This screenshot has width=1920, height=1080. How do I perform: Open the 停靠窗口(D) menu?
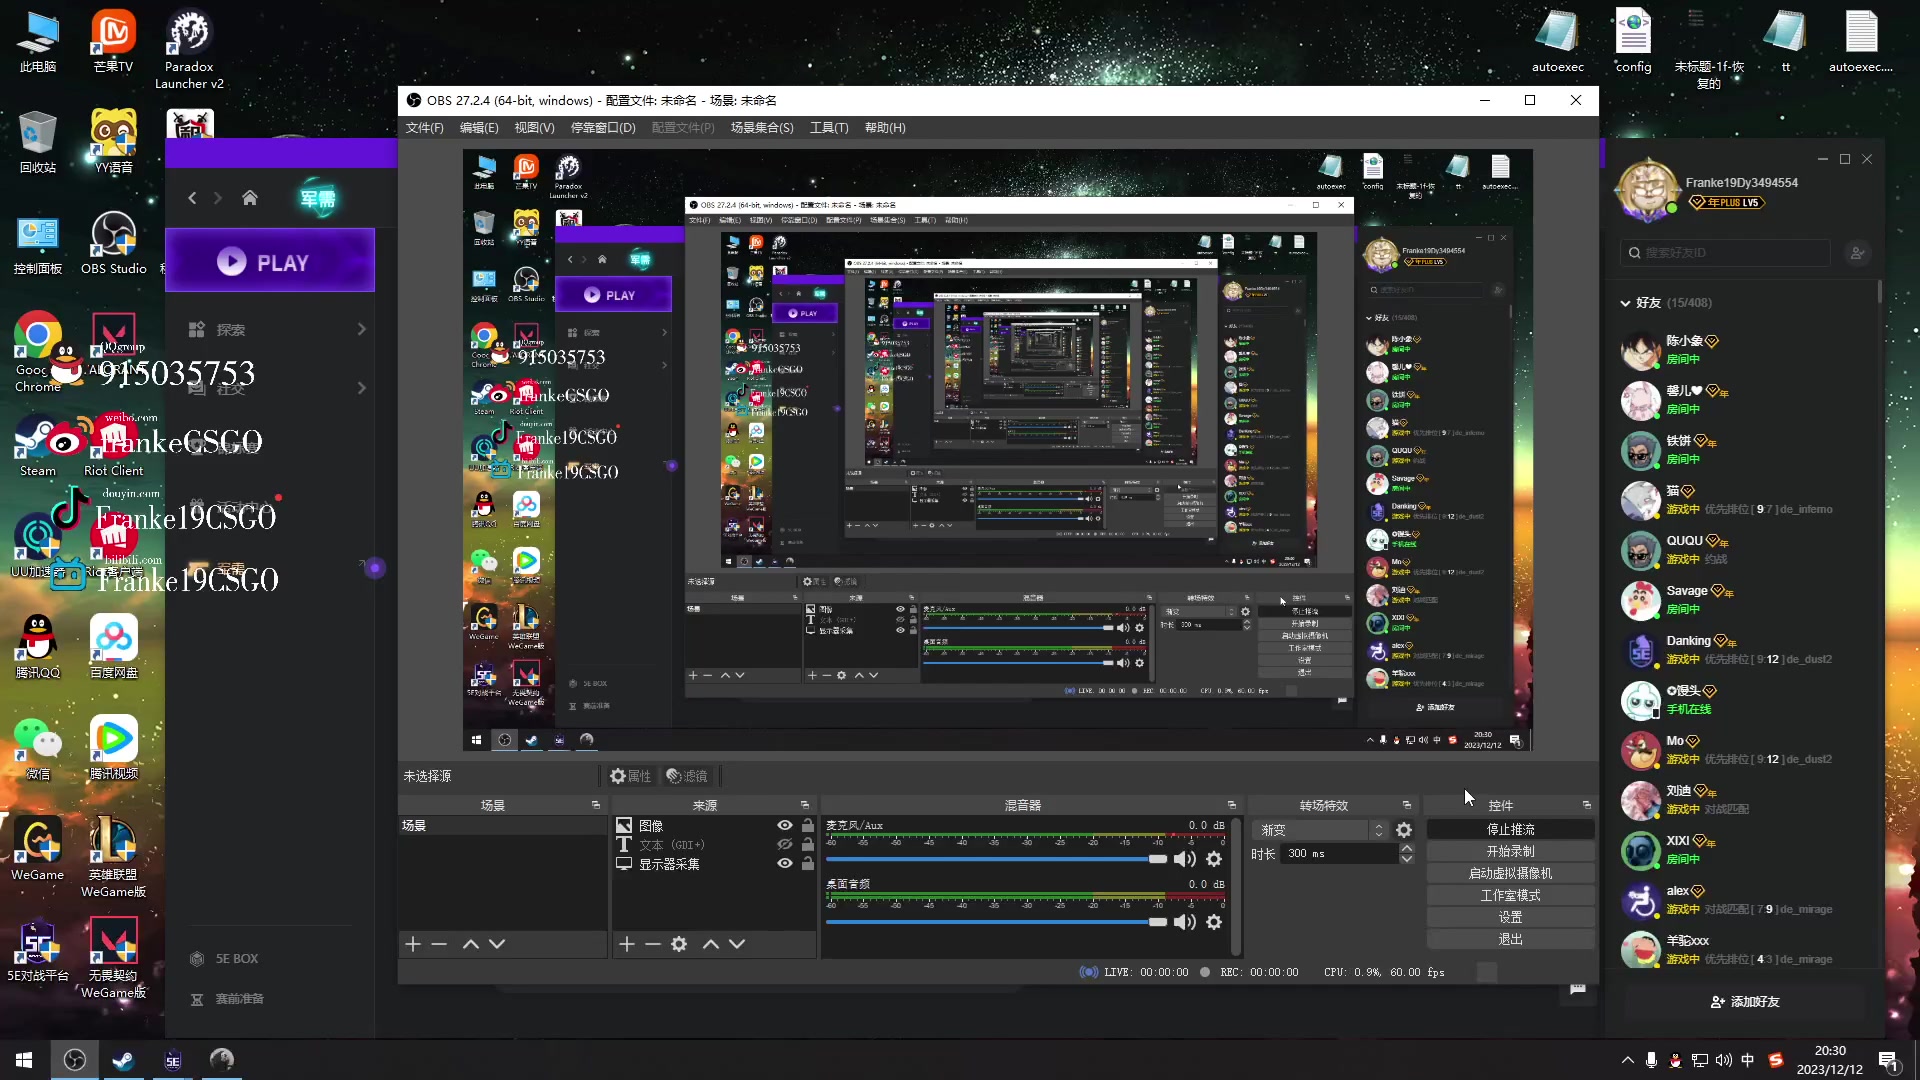[603, 128]
